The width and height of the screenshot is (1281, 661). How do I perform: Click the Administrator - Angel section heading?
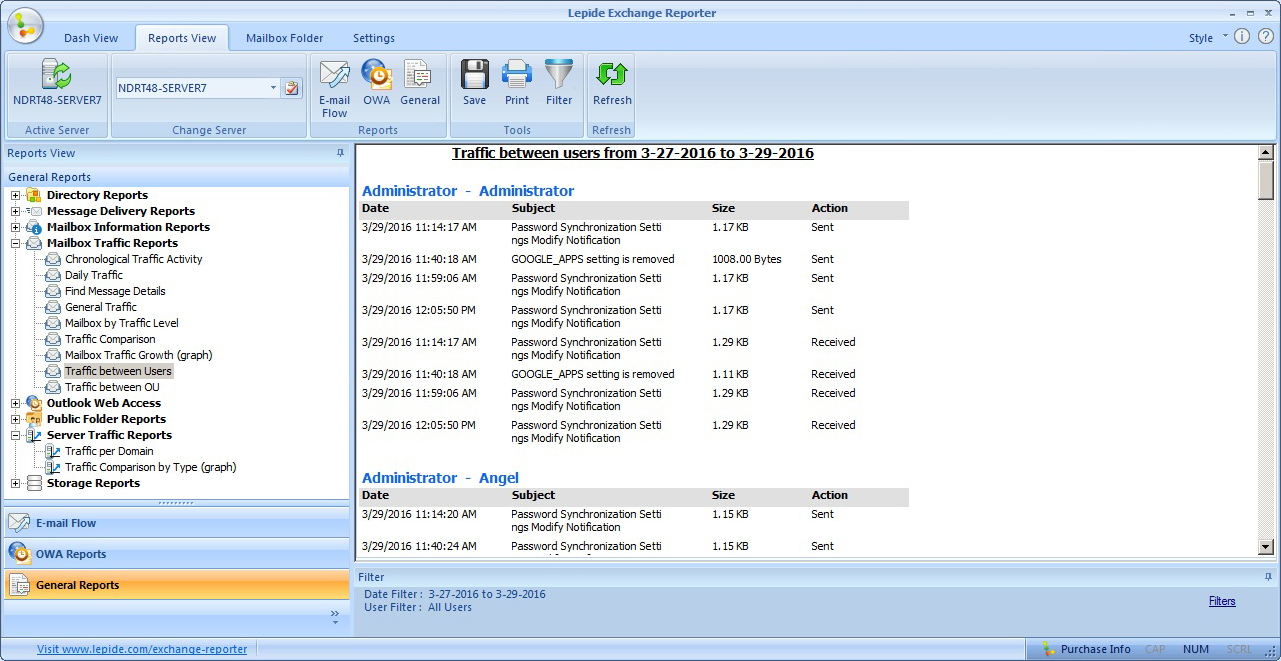(x=440, y=478)
